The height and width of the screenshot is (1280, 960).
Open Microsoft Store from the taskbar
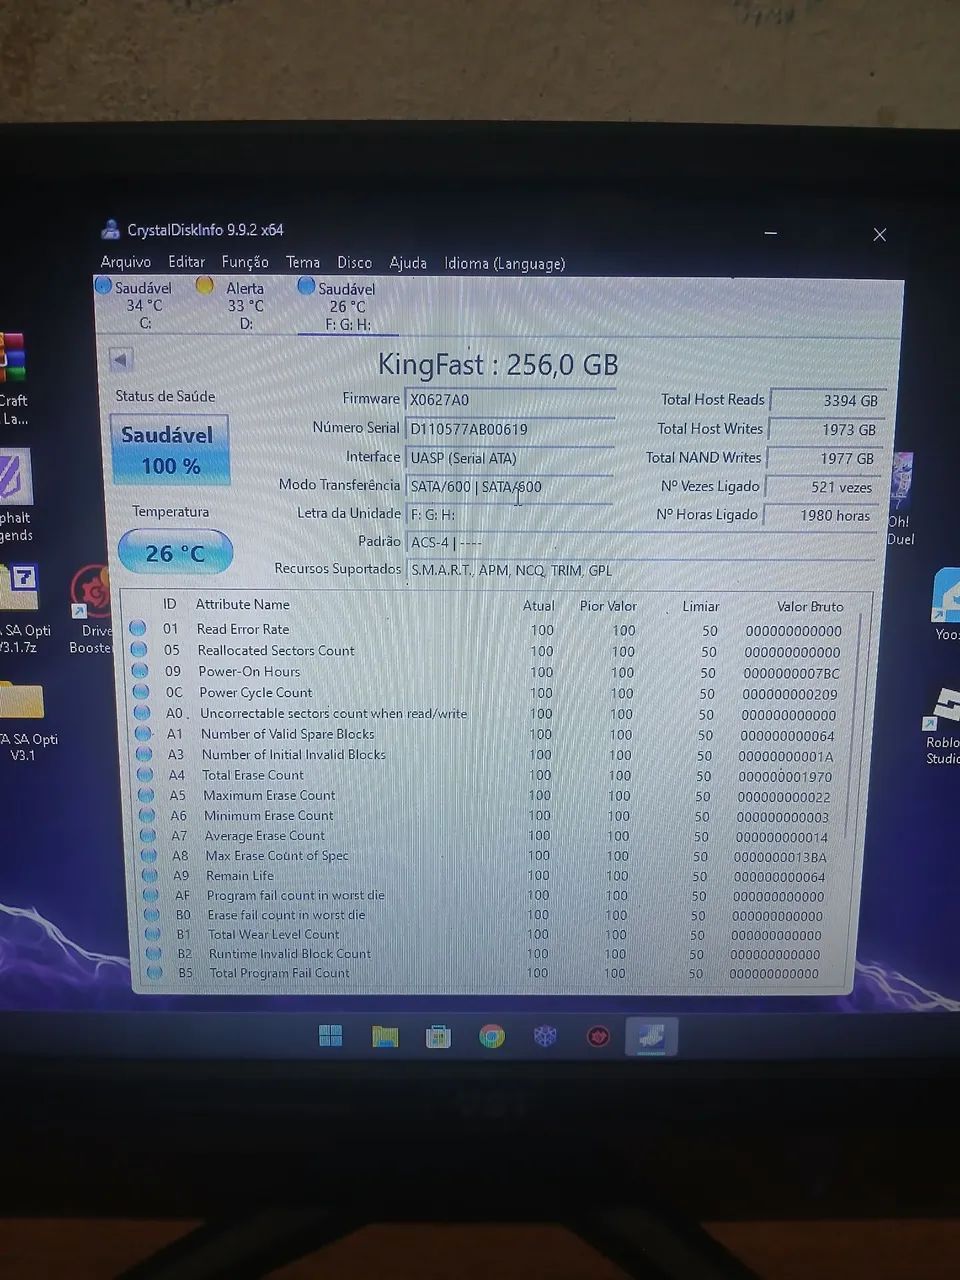pos(438,1037)
